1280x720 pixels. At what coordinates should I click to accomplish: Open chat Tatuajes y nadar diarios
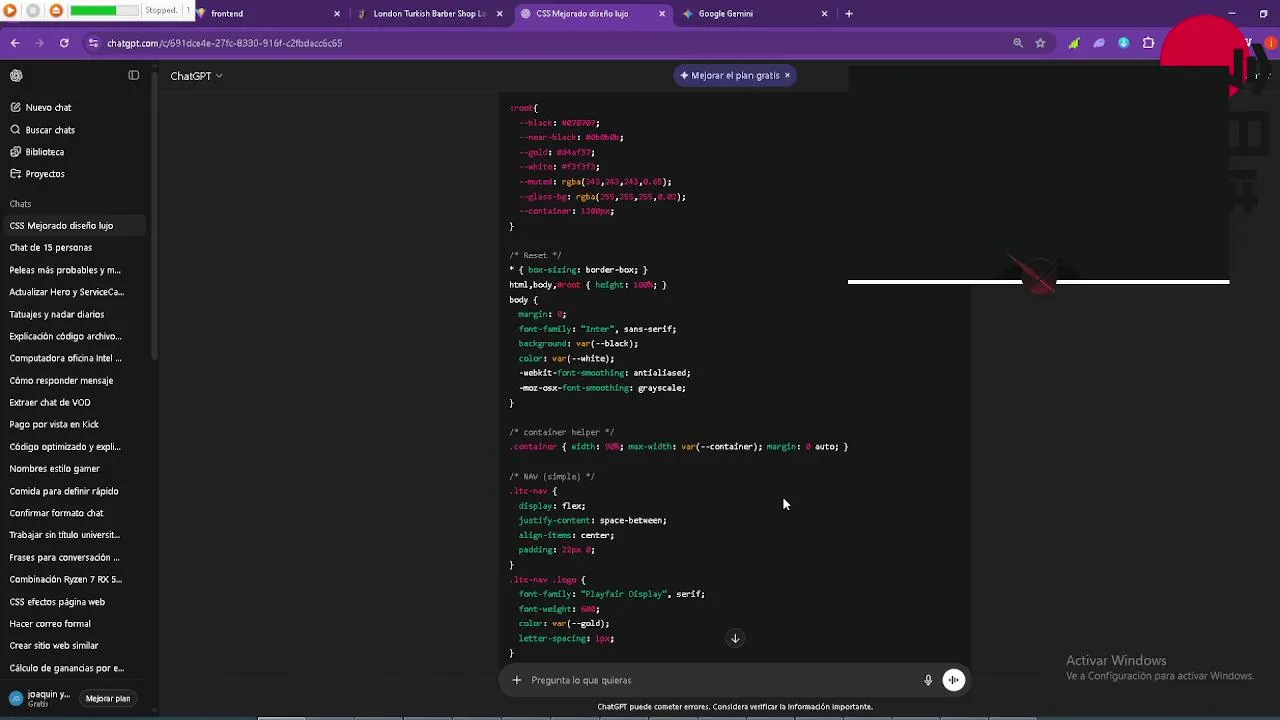(x=75, y=314)
